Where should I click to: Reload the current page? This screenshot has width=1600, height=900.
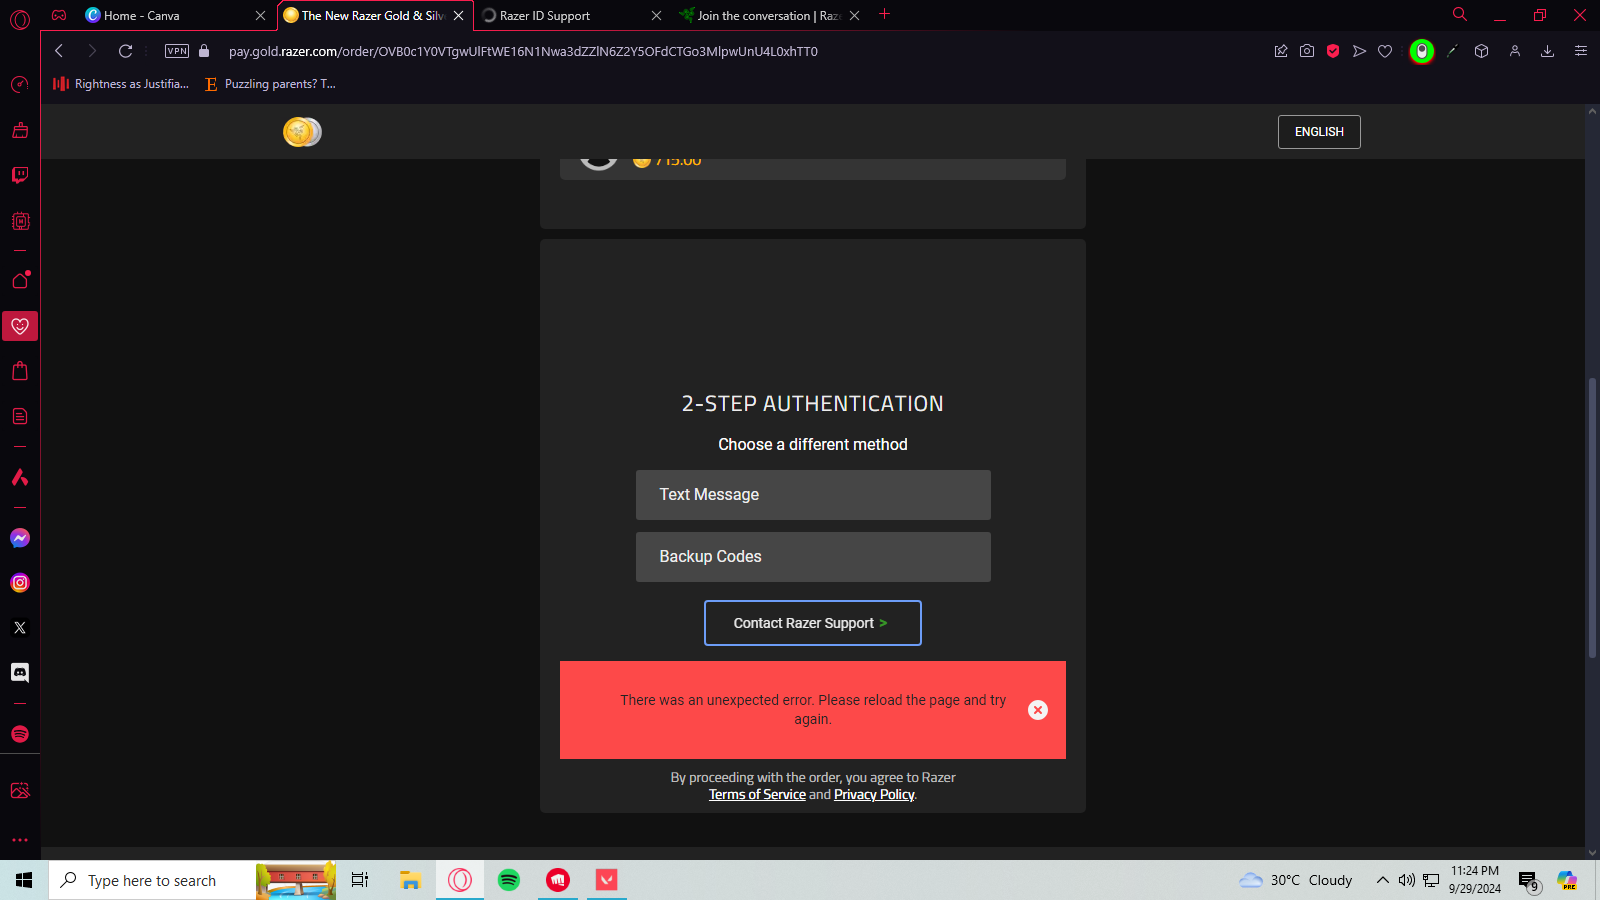(125, 51)
